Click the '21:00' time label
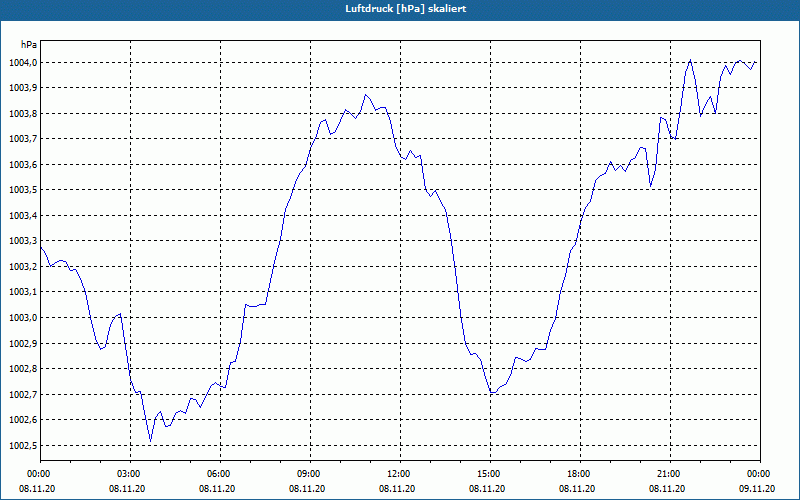The image size is (800, 500). point(670,474)
